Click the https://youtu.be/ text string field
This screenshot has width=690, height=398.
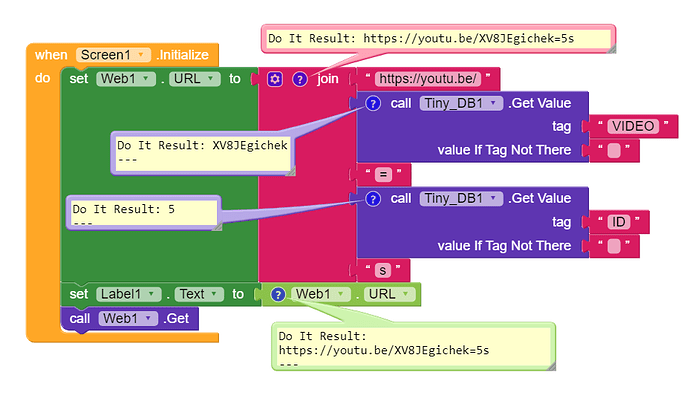pyautogui.click(x=428, y=79)
